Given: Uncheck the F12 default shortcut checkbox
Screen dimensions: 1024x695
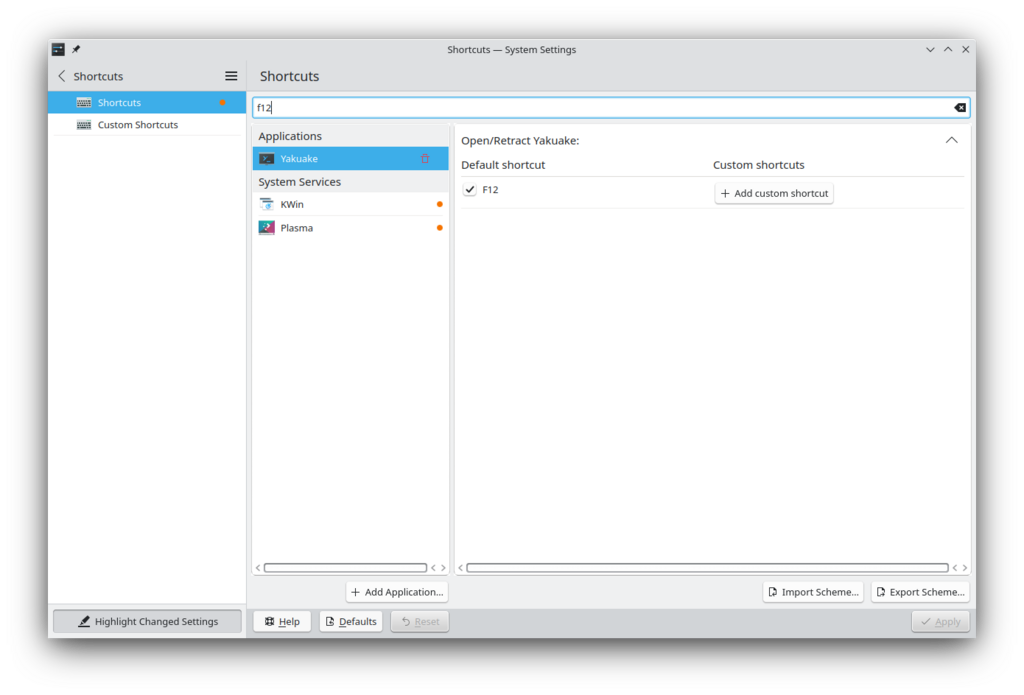Looking at the screenshot, I should click(x=470, y=190).
